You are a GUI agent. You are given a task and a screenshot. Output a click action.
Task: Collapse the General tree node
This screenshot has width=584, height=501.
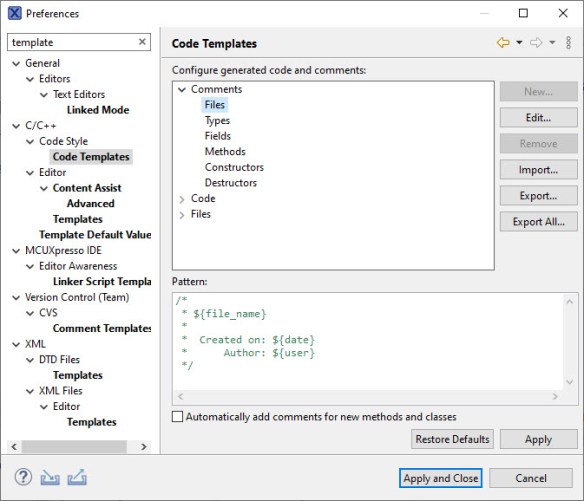[x=16, y=63]
